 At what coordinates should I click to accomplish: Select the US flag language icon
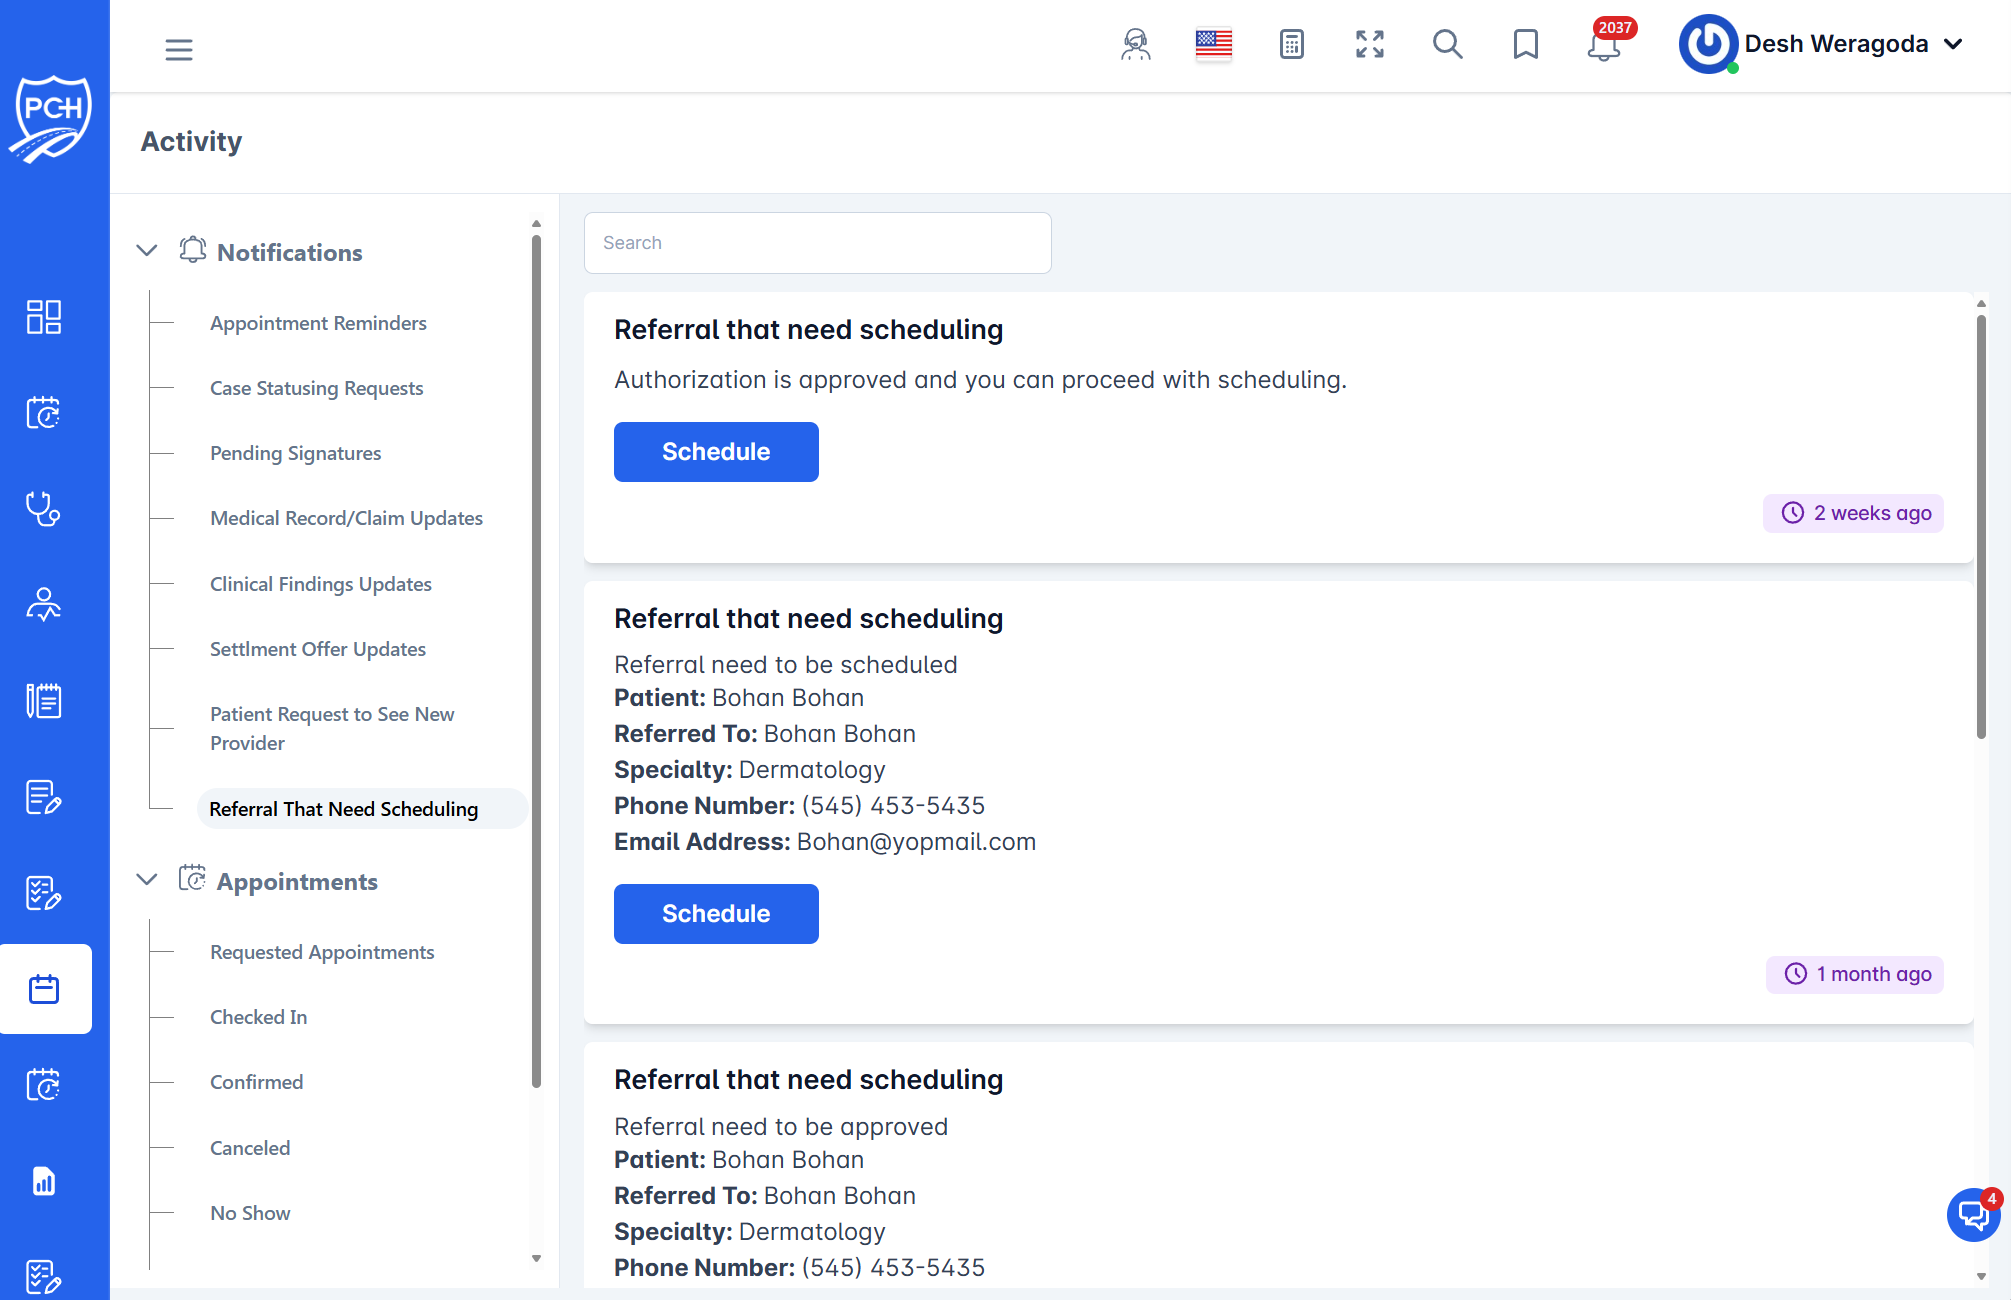tap(1213, 44)
